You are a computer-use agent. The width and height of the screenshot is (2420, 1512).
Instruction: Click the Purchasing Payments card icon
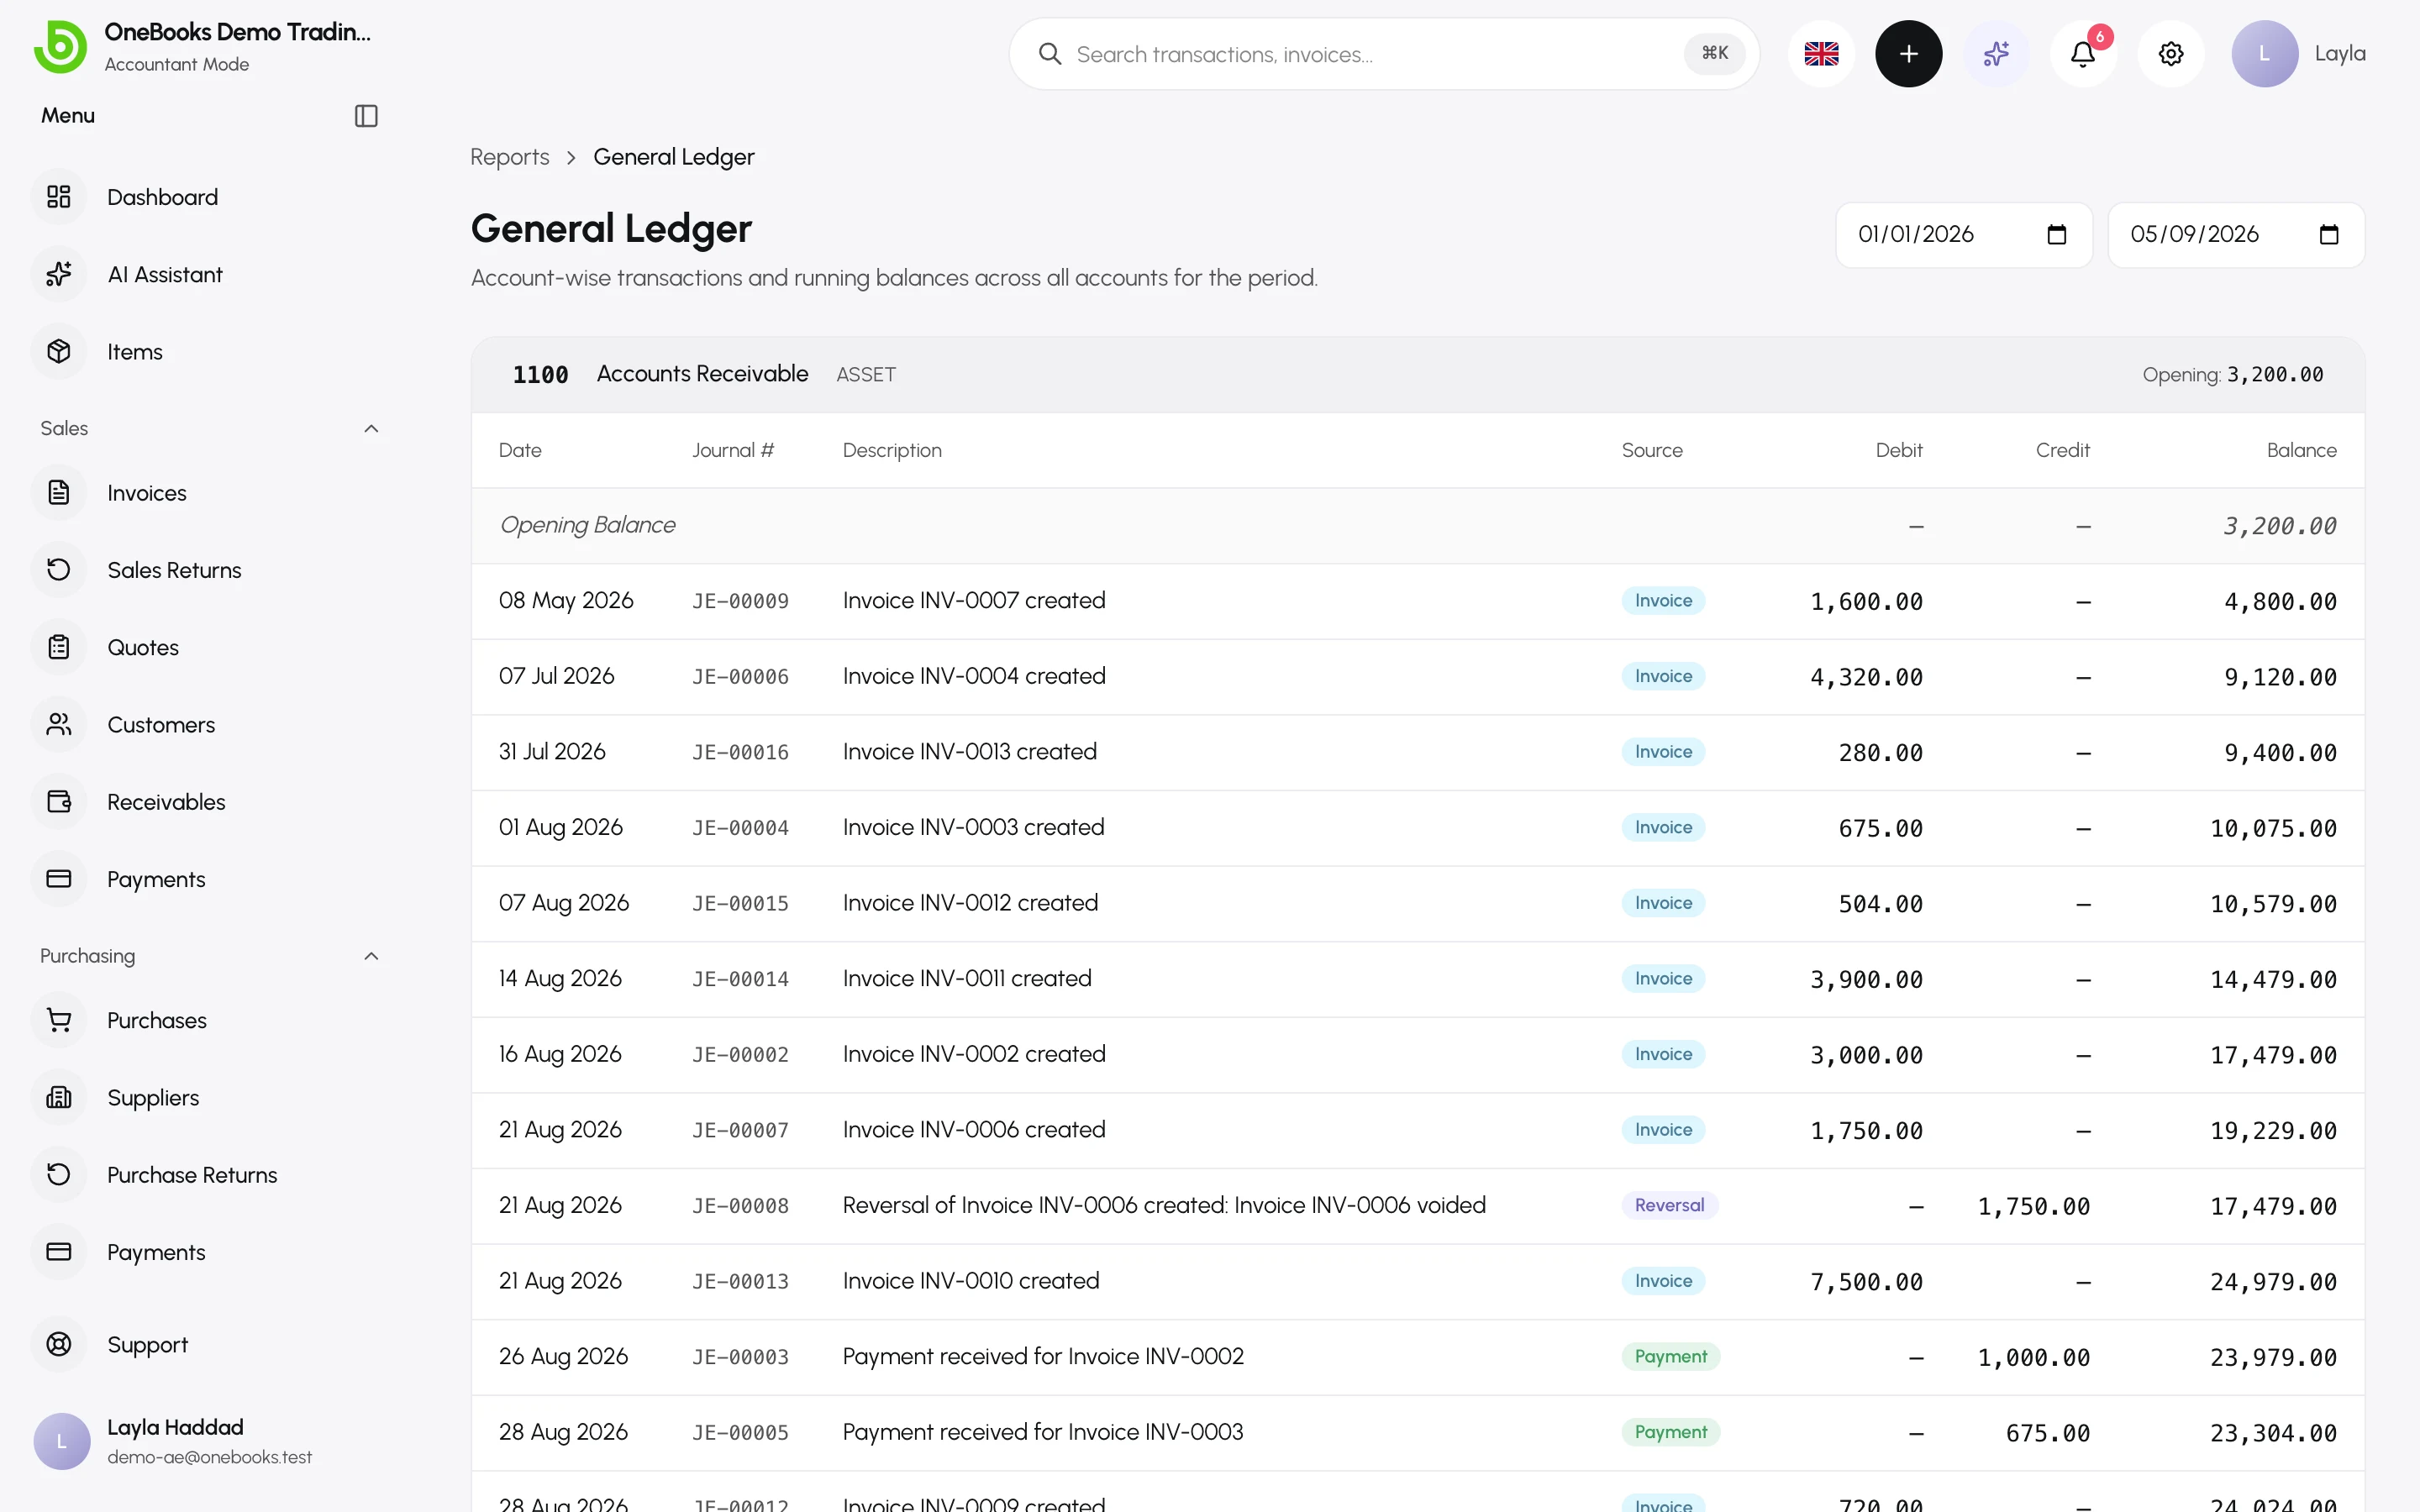[x=59, y=1252]
